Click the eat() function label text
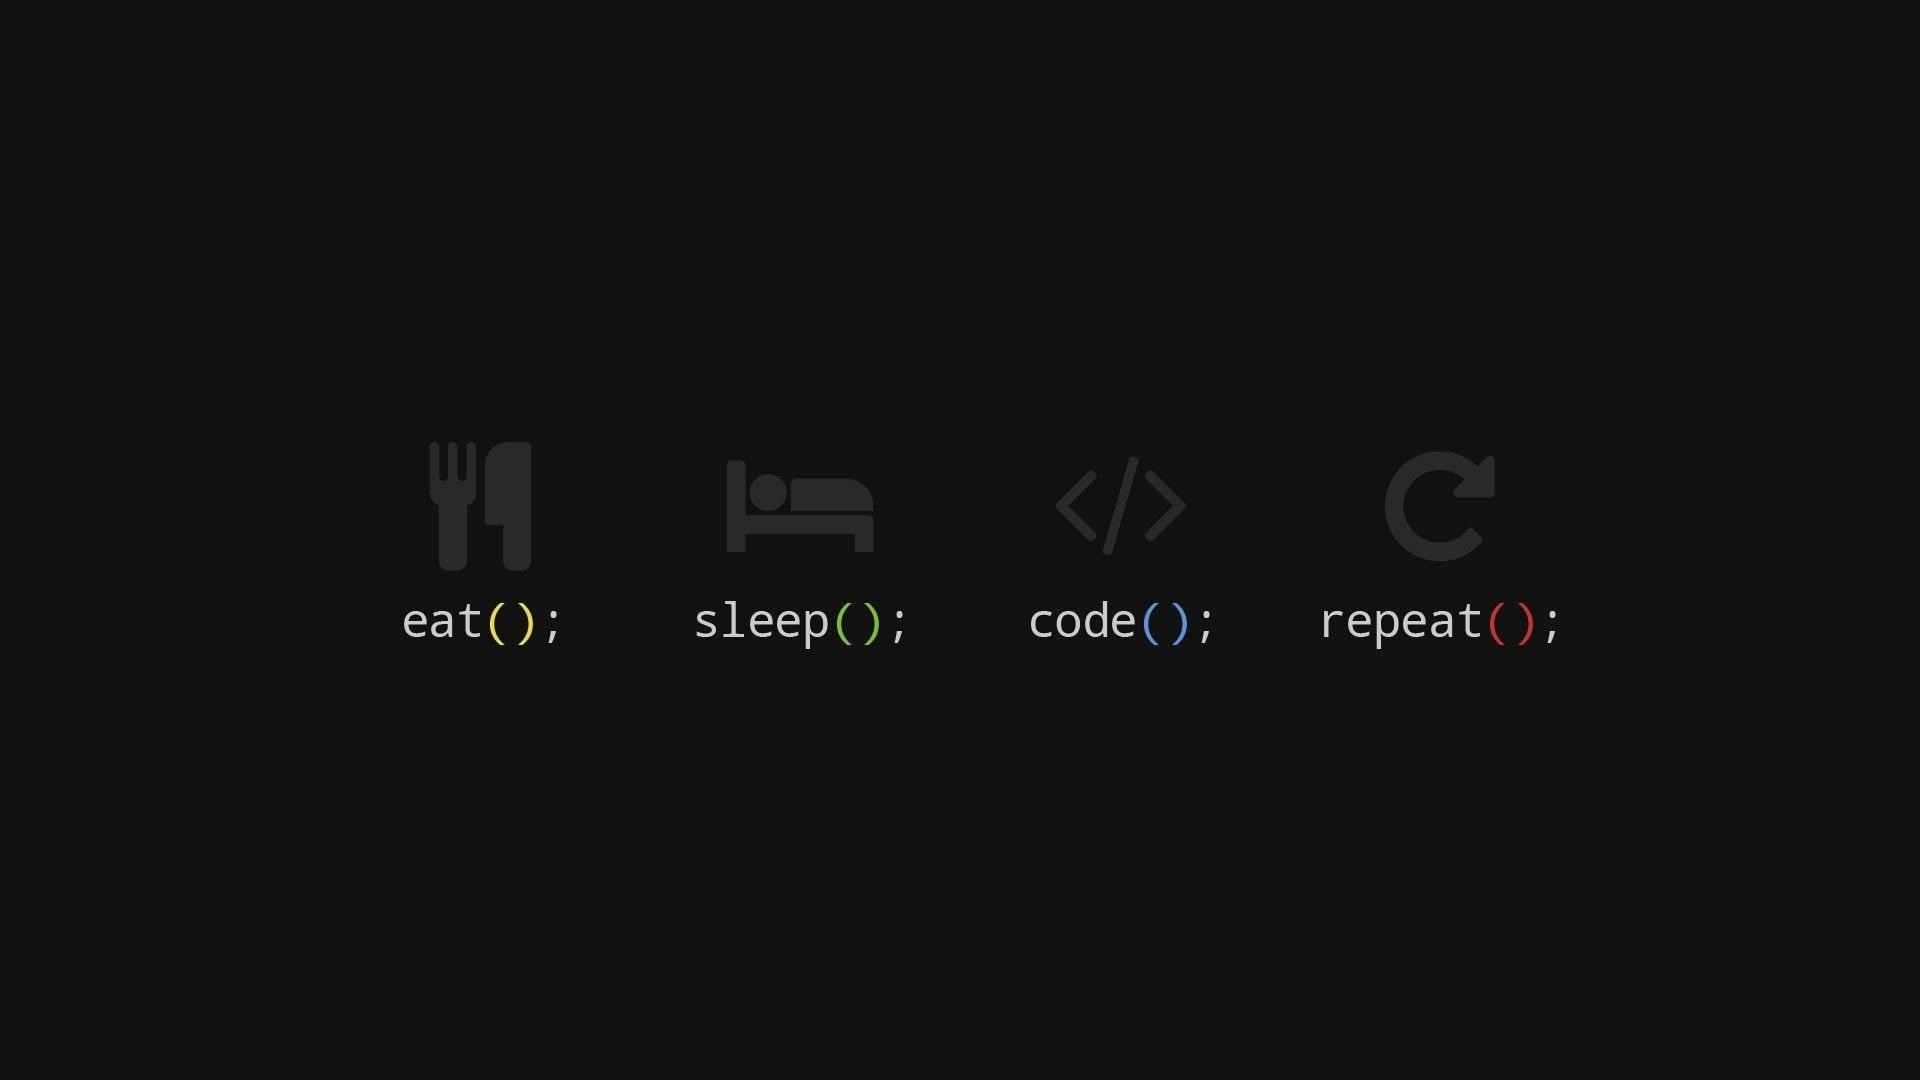The width and height of the screenshot is (1920, 1080). click(x=481, y=621)
